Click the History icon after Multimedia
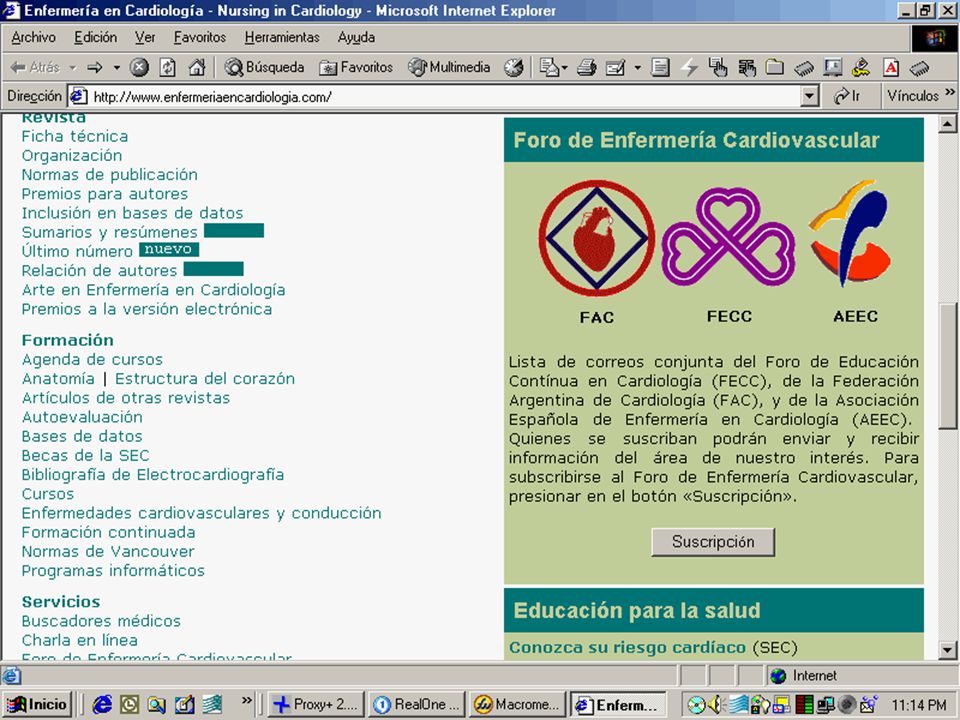 coord(513,67)
